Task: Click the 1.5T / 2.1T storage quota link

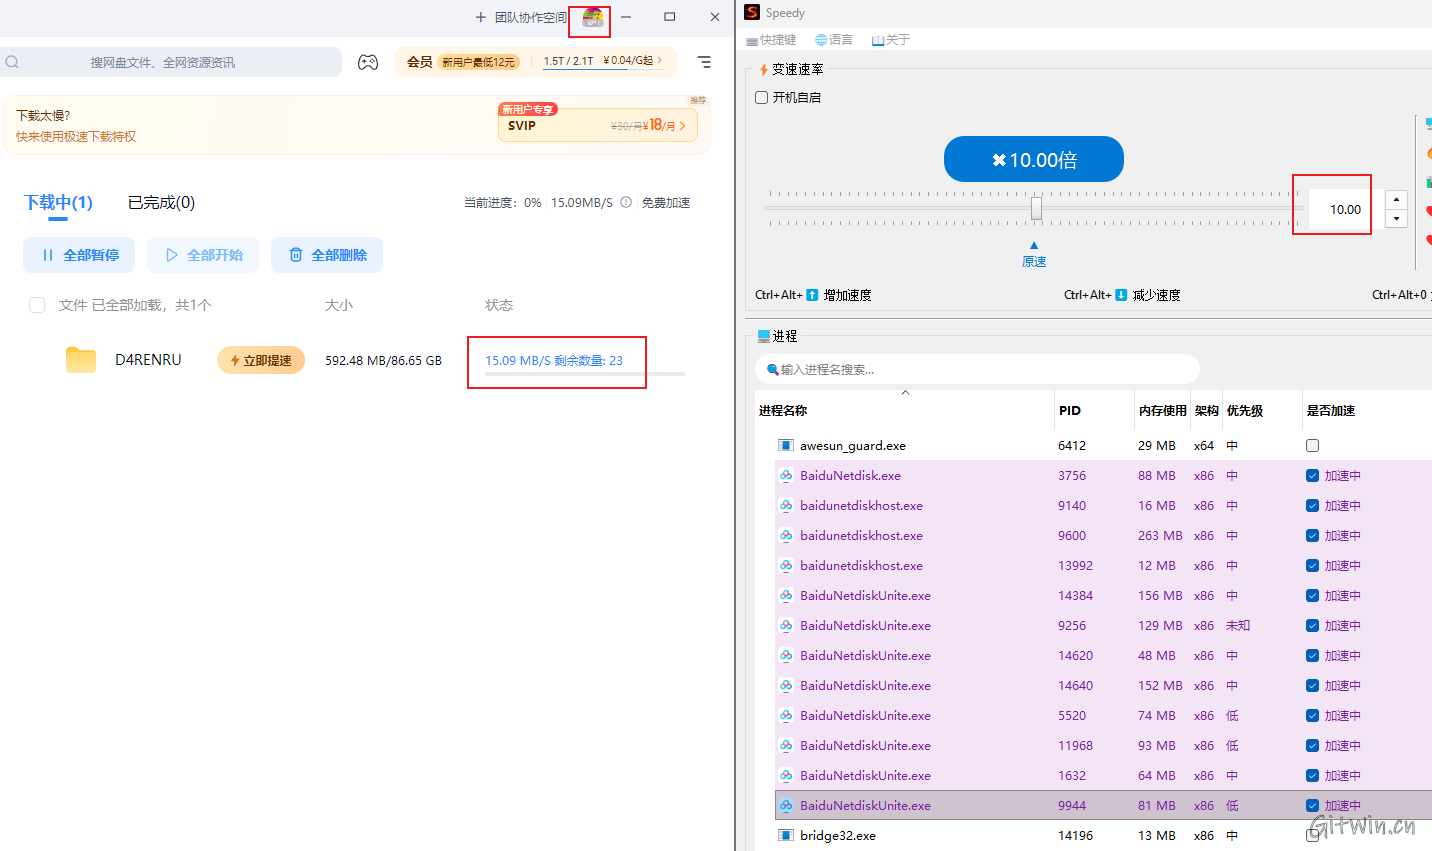Action: (602, 61)
